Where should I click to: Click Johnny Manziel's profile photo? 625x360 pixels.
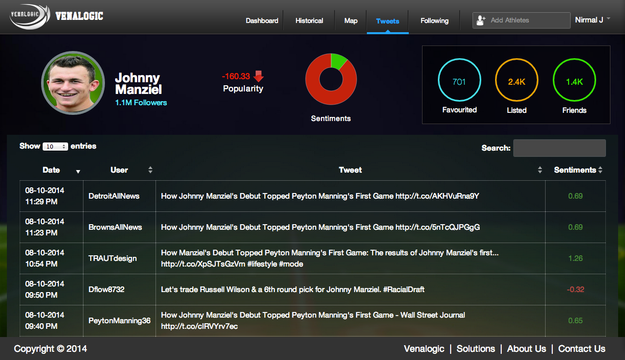[73, 83]
